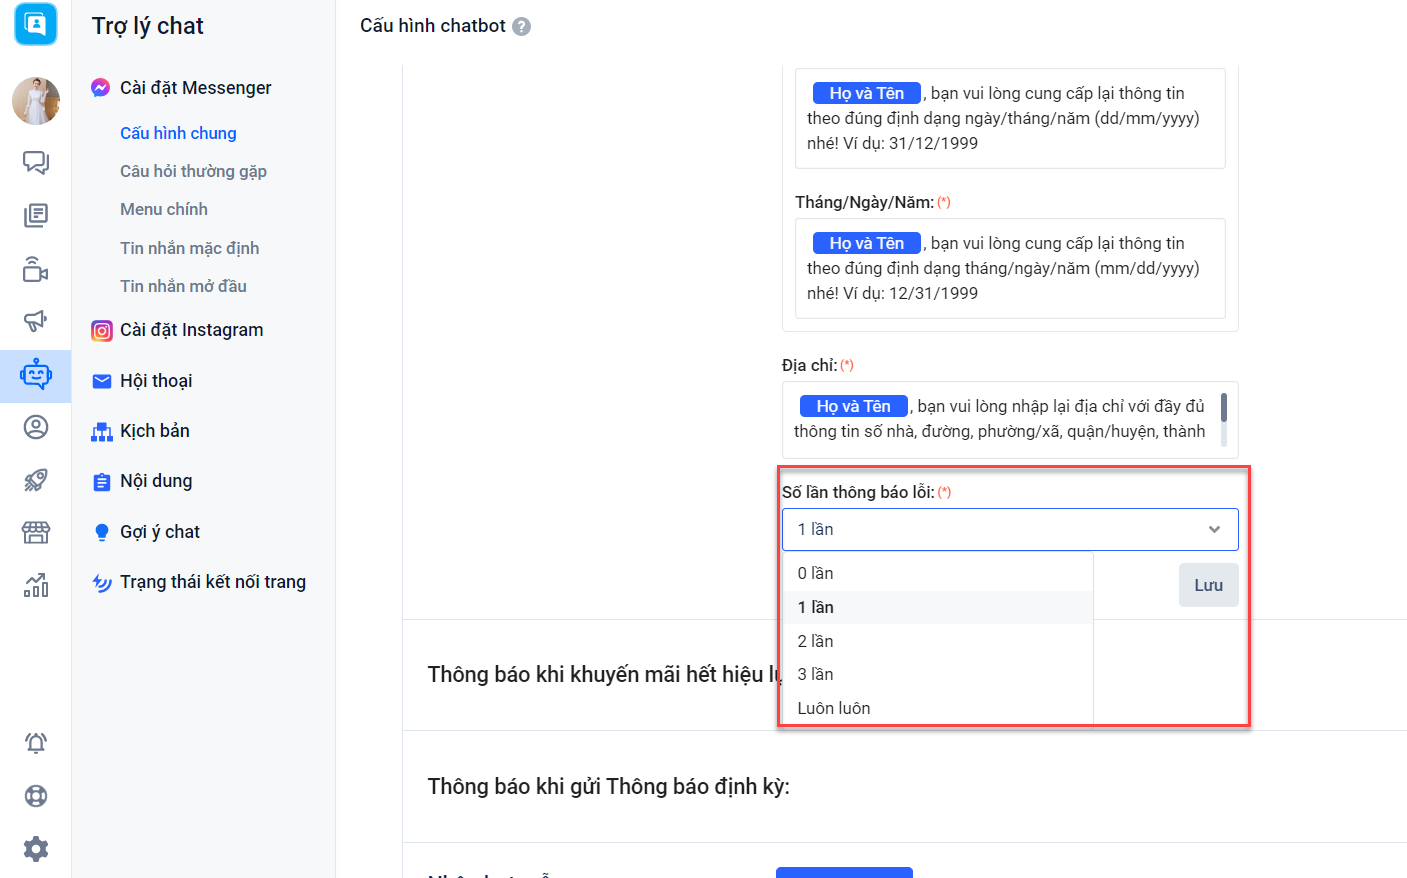1407x878 pixels.
Task: Click the help icon beside Cấu hình chatbot
Action: click(x=521, y=27)
